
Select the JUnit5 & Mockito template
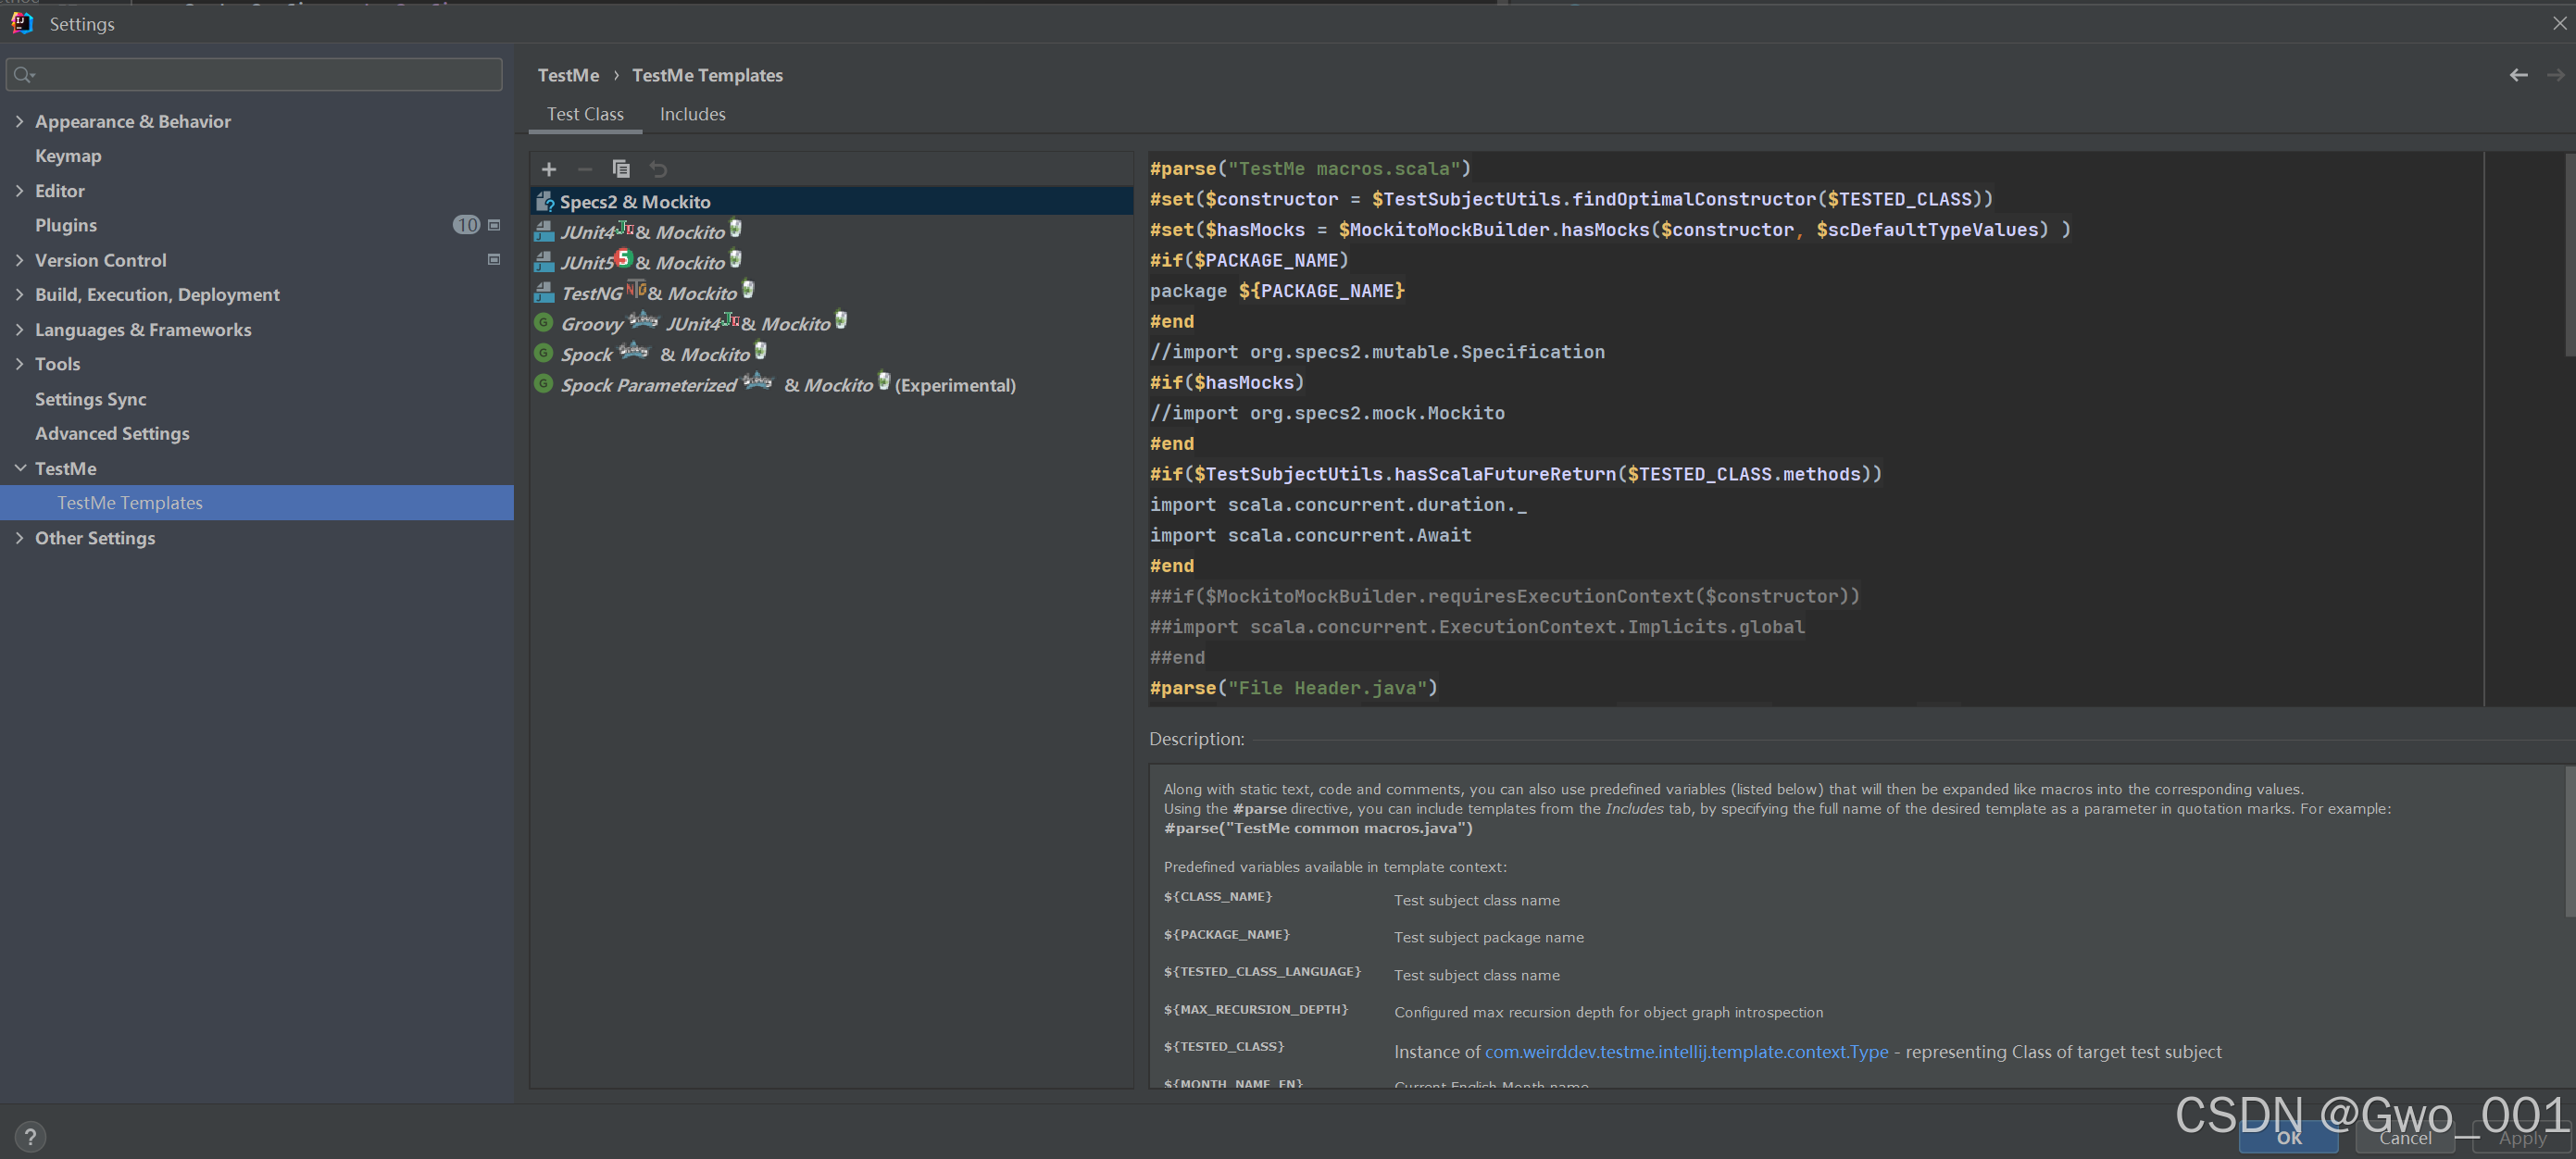pos(832,262)
